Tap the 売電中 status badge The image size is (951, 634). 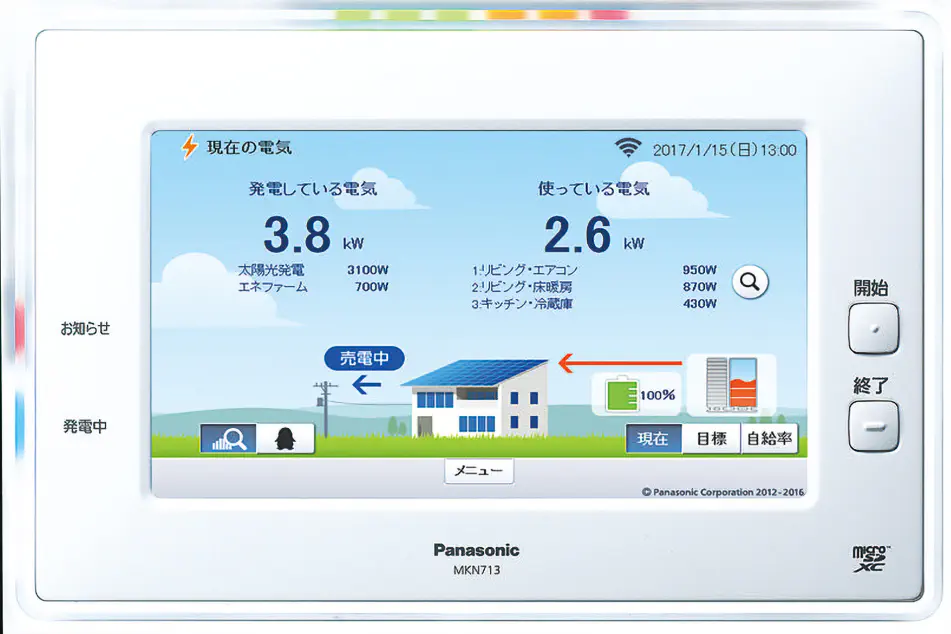point(365,358)
